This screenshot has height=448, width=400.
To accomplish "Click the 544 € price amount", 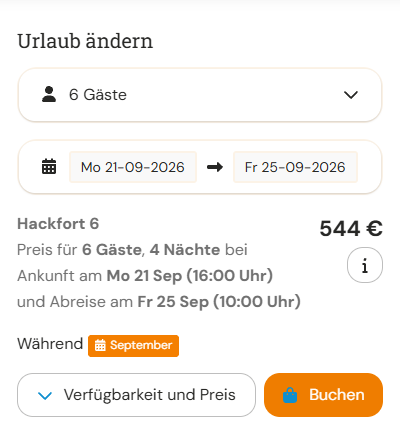I will 351,229.
